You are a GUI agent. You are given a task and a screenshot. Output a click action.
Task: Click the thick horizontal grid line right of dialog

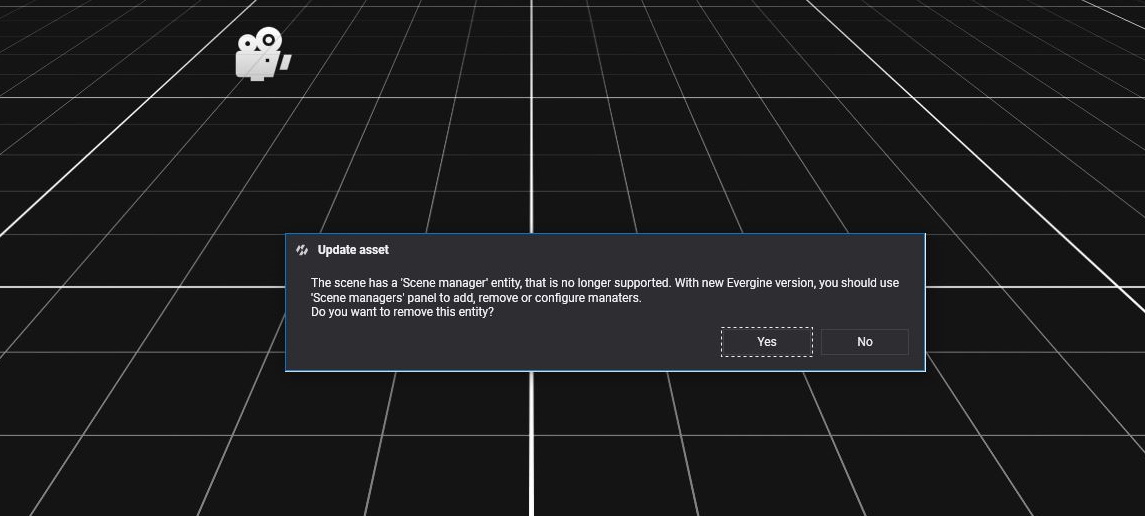pyautogui.click(x=1030, y=287)
